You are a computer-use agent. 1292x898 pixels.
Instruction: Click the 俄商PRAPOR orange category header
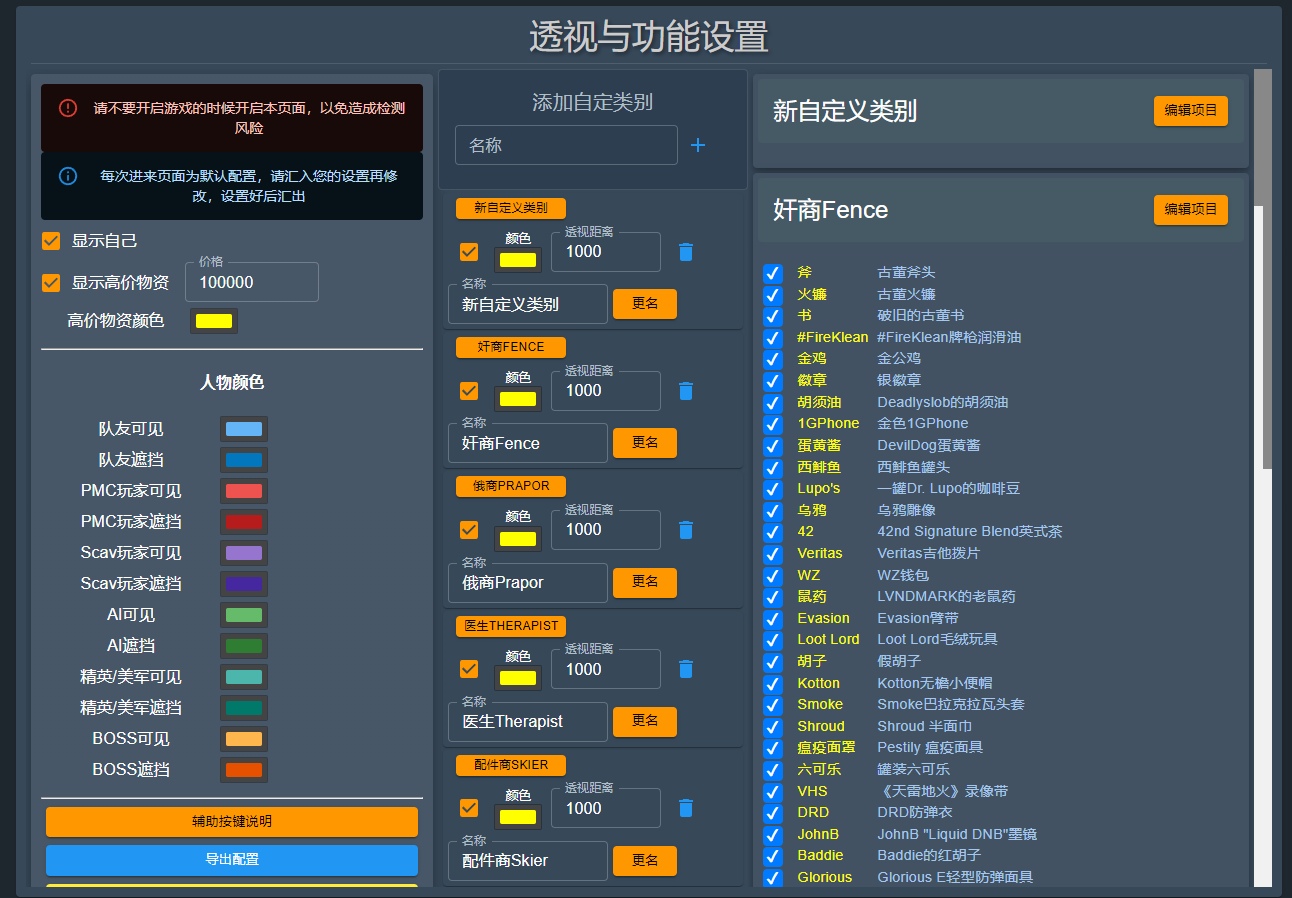point(510,486)
